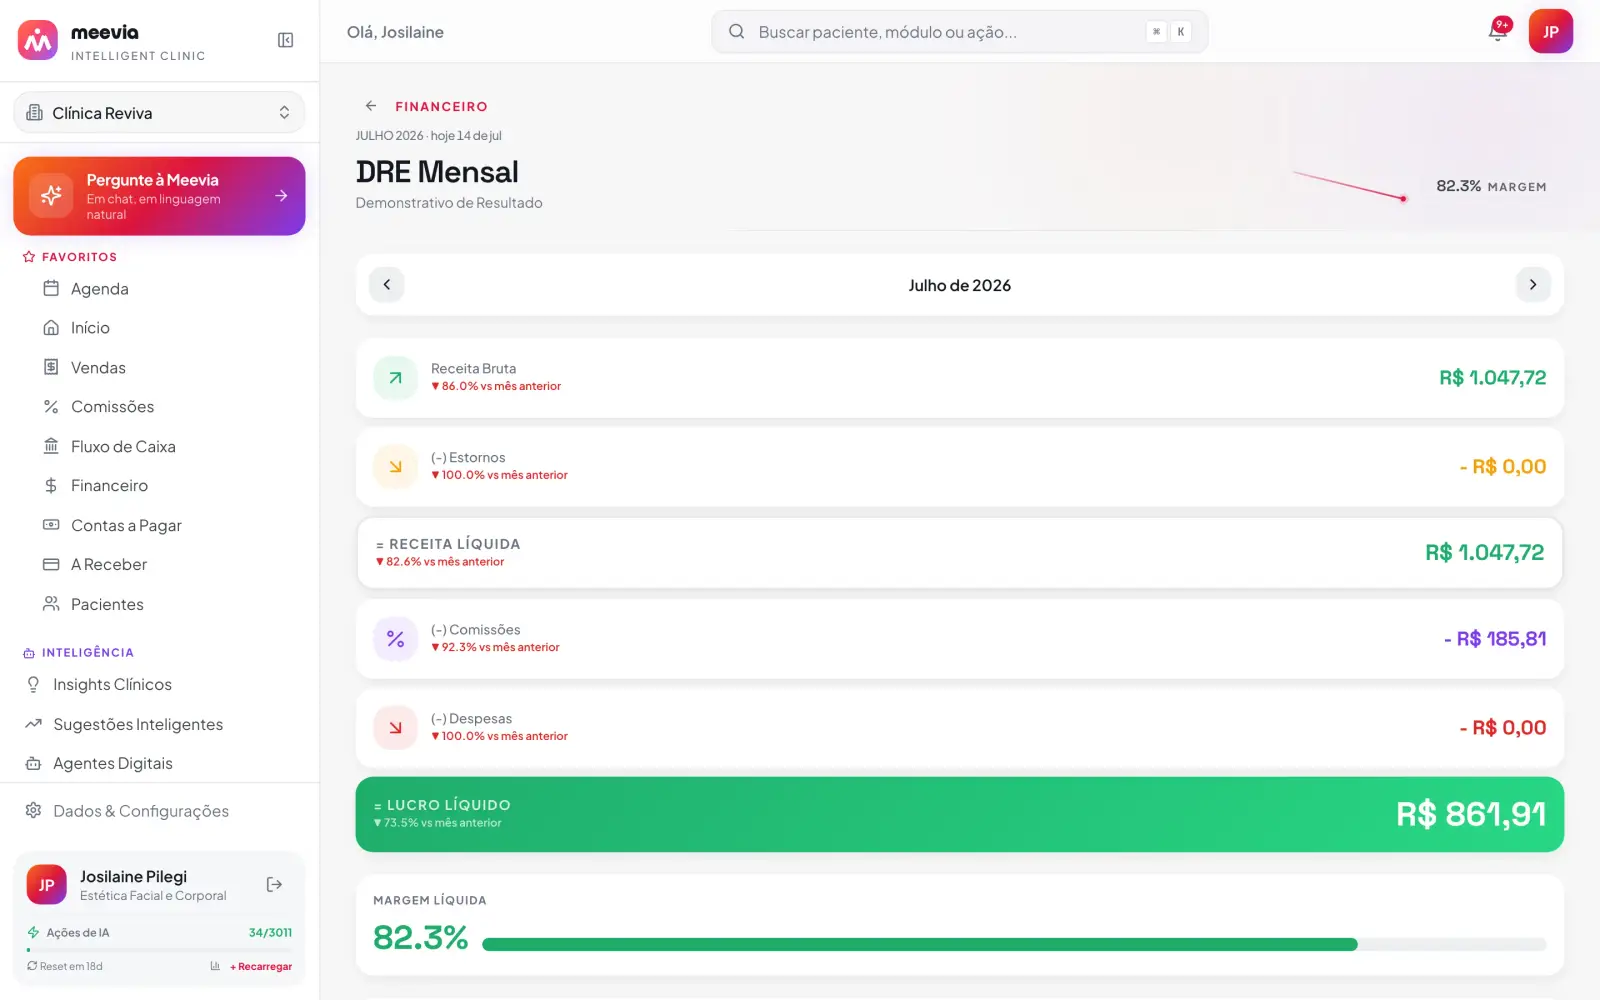This screenshot has height=1000, width=1600.
Task: Click the back arrow beside FINANCEIRO
Action: pos(371,106)
